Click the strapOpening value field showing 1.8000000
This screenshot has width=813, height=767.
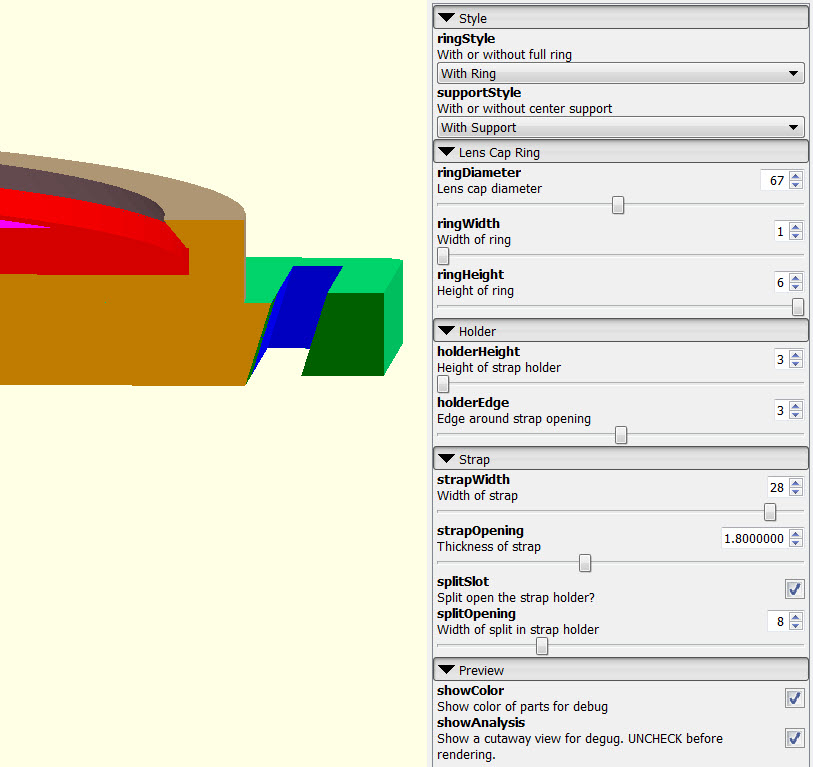(754, 539)
